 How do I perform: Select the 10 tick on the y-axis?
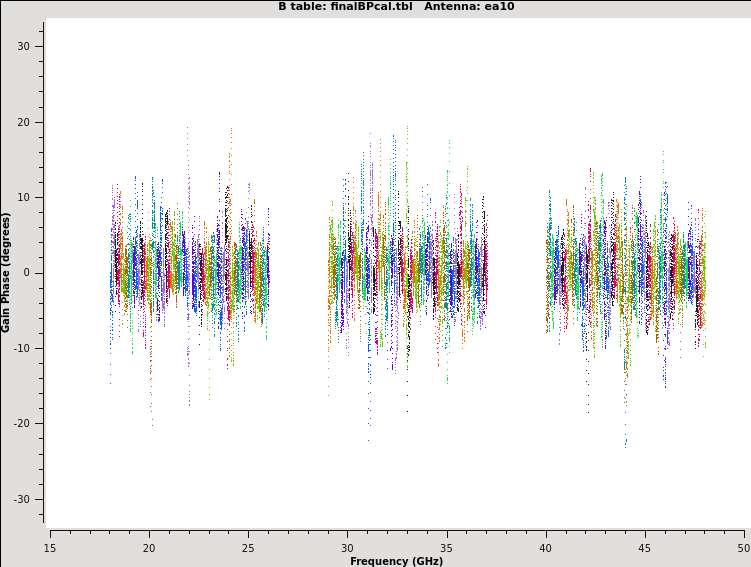pos(23,197)
